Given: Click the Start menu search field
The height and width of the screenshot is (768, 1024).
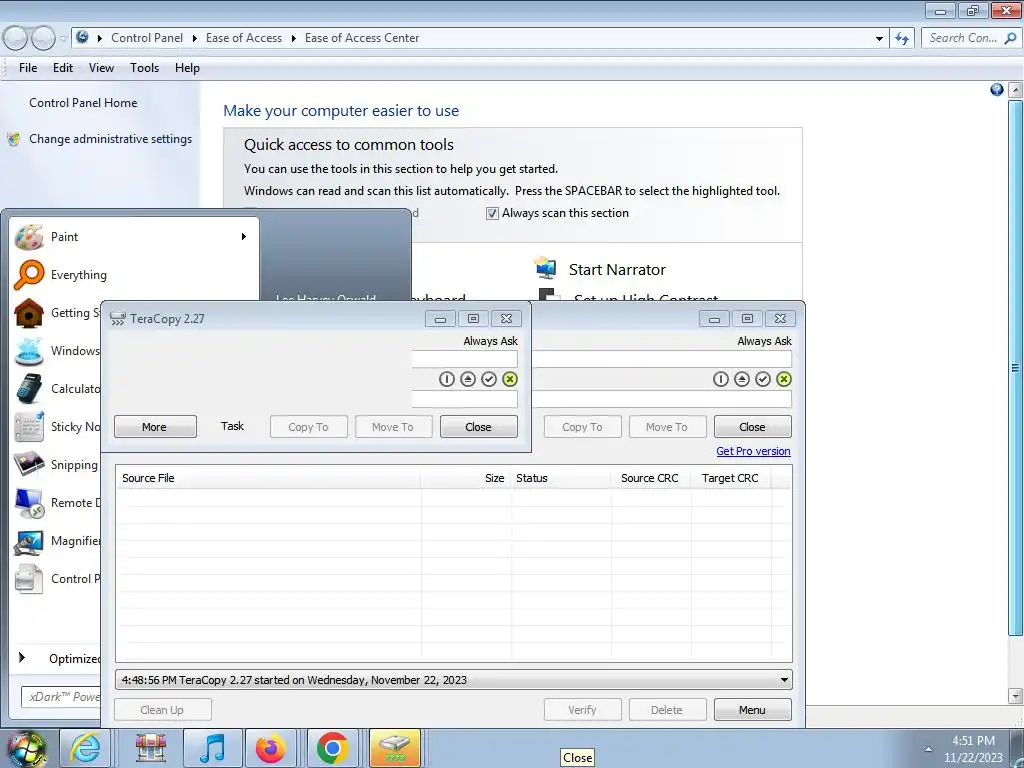Looking at the screenshot, I should pos(61,697).
